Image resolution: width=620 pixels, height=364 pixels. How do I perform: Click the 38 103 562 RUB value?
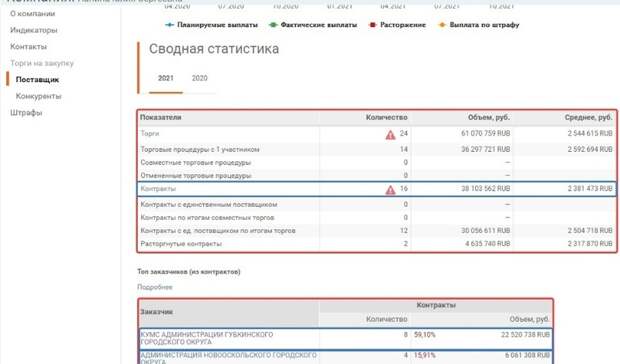click(486, 189)
